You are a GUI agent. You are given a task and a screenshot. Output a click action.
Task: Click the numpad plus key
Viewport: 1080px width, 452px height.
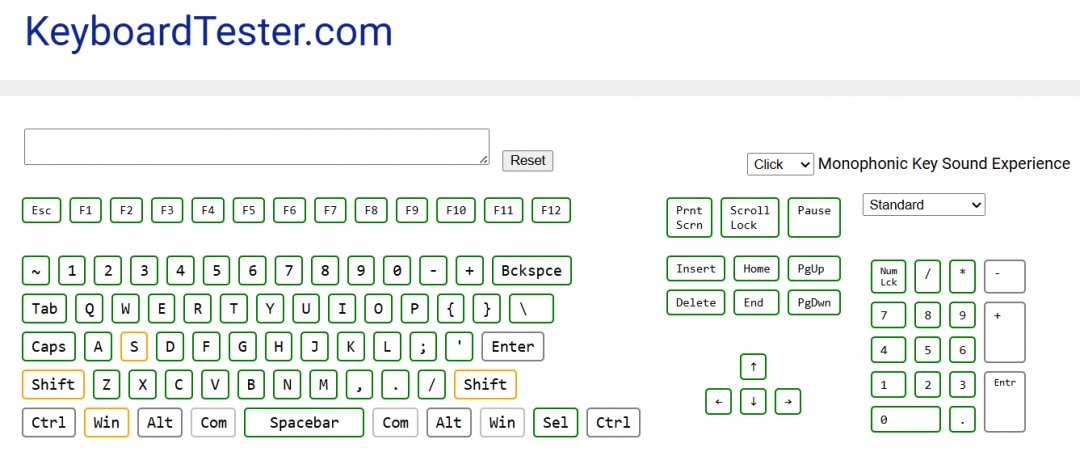[x=1004, y=332]
